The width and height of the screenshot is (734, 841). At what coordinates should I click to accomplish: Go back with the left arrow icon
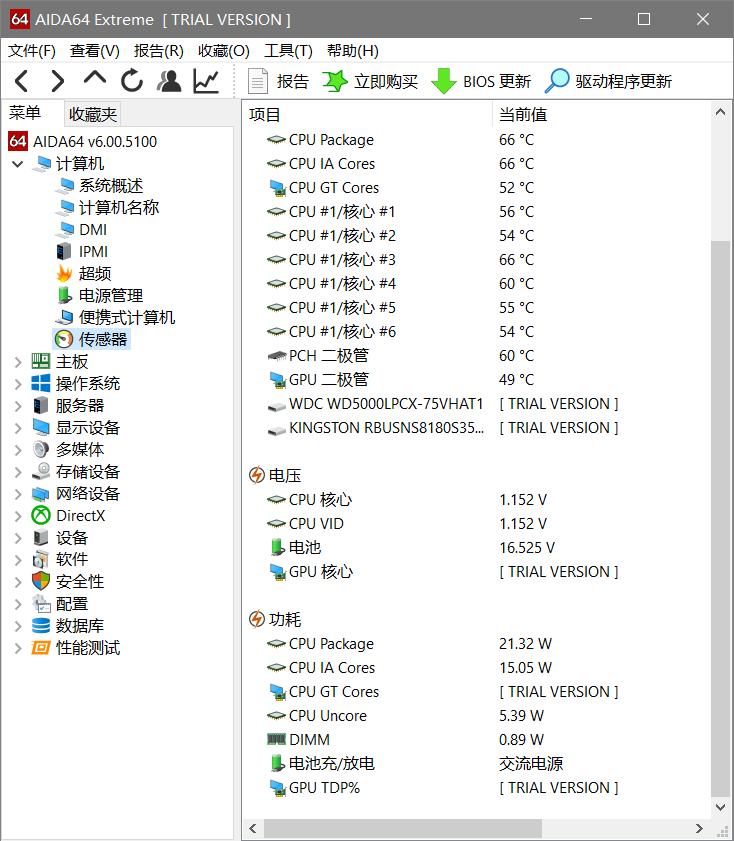[21, 81]
